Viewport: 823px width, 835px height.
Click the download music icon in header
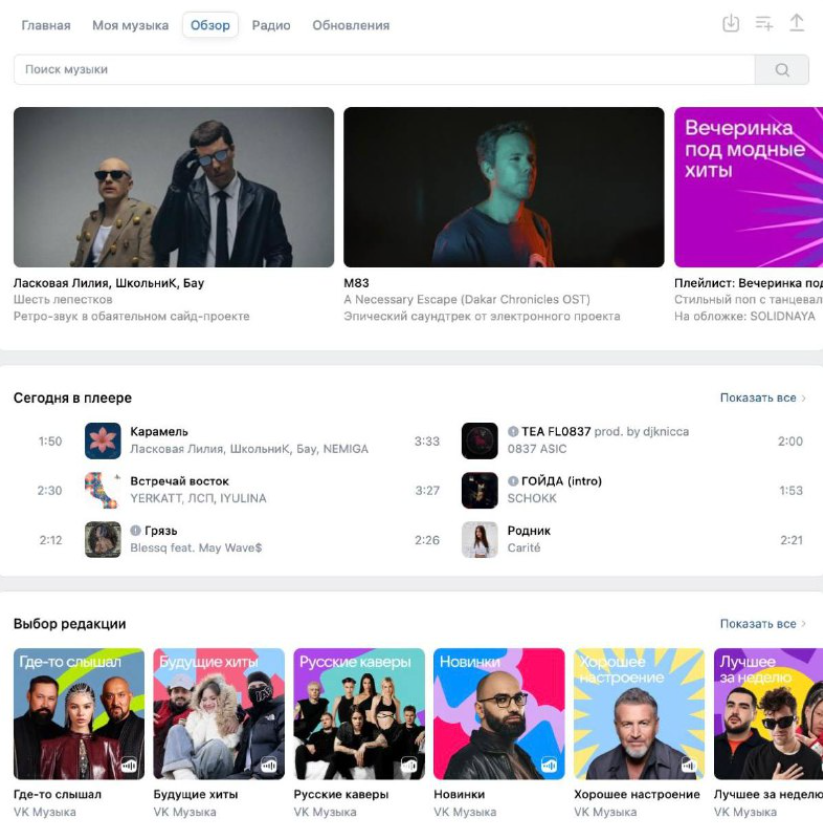(x=731, y=24)
